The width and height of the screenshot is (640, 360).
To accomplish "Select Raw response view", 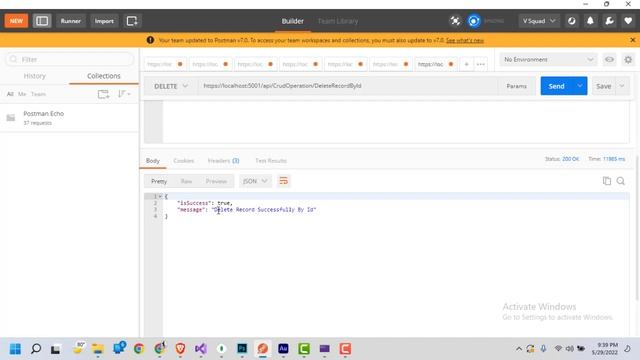I will point(187,181).
